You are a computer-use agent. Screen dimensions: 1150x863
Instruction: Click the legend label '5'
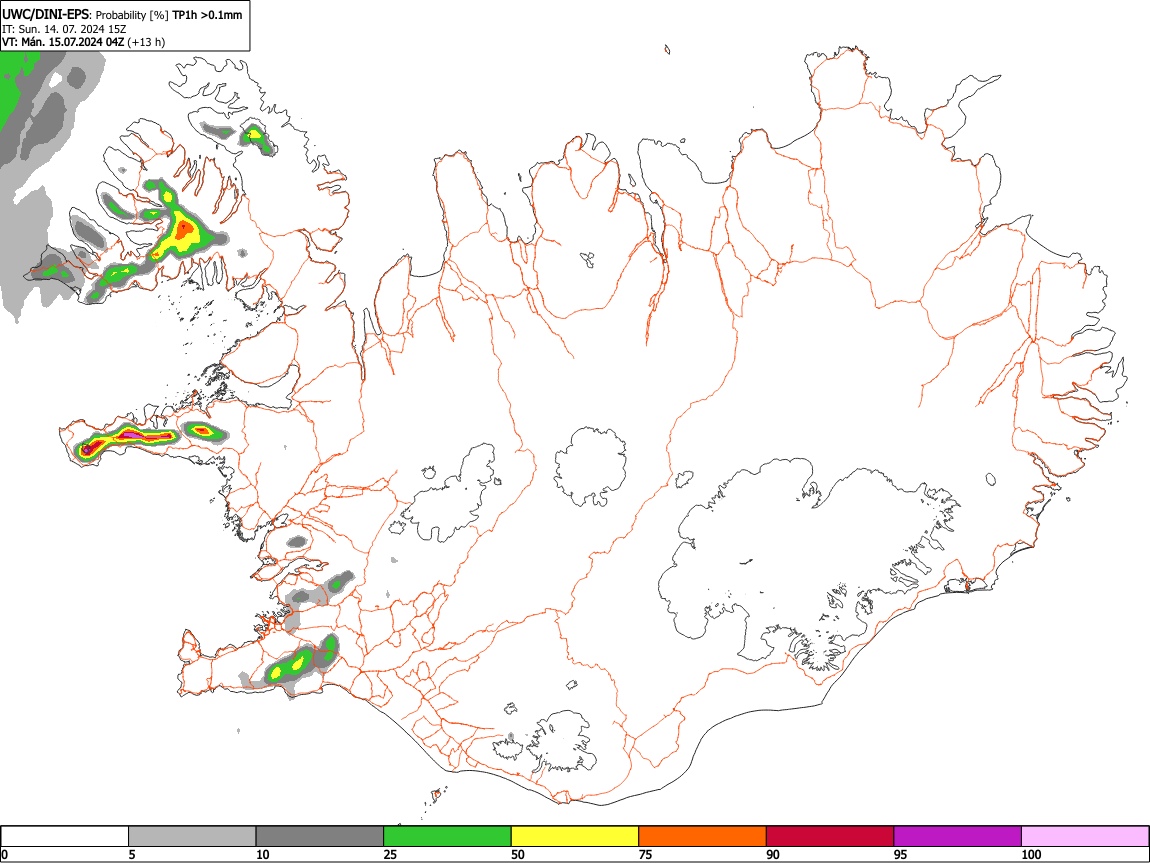(132, 854)
